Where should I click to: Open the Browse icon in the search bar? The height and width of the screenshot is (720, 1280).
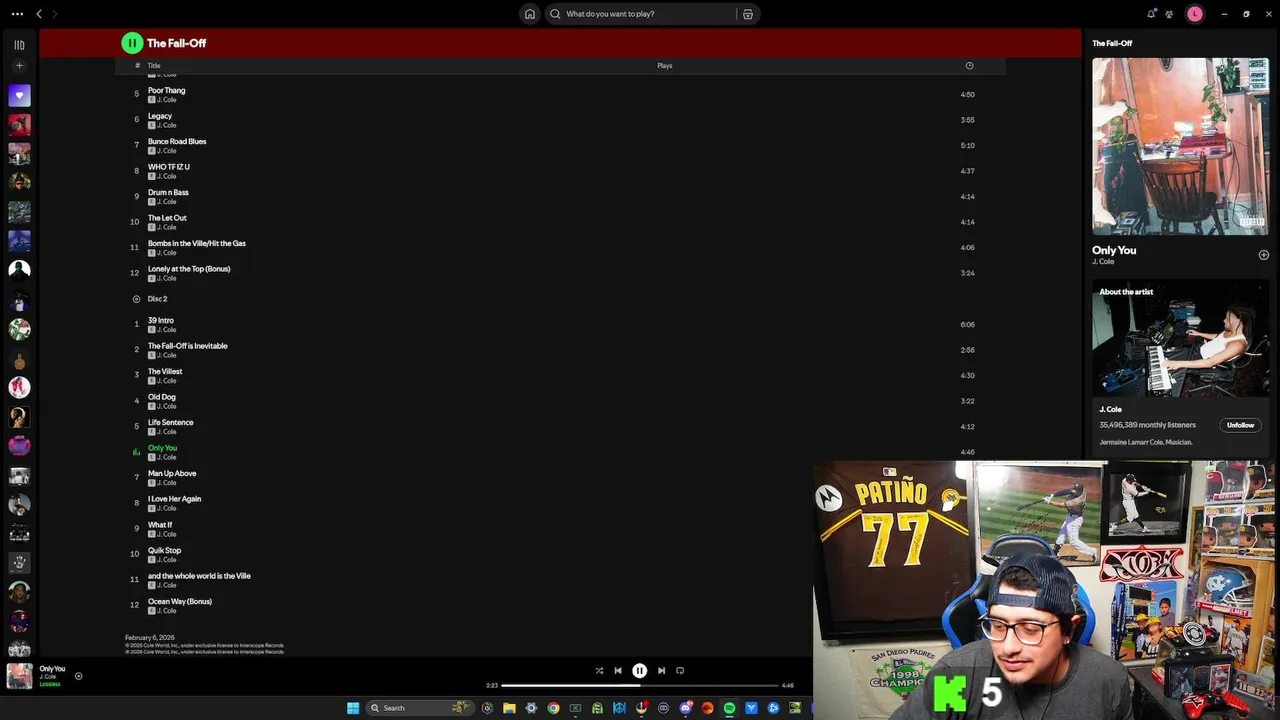[748, 14]
